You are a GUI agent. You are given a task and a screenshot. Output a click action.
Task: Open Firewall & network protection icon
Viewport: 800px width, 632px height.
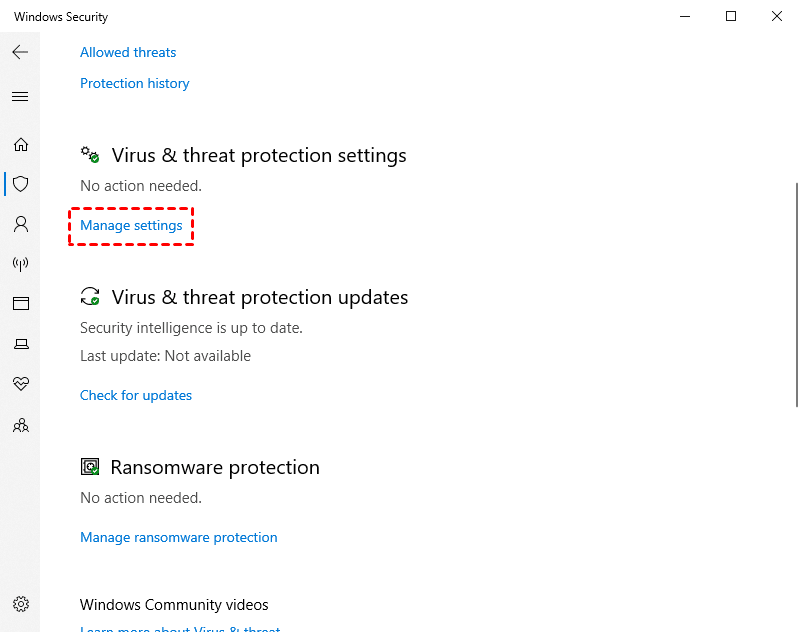[20, 264]
